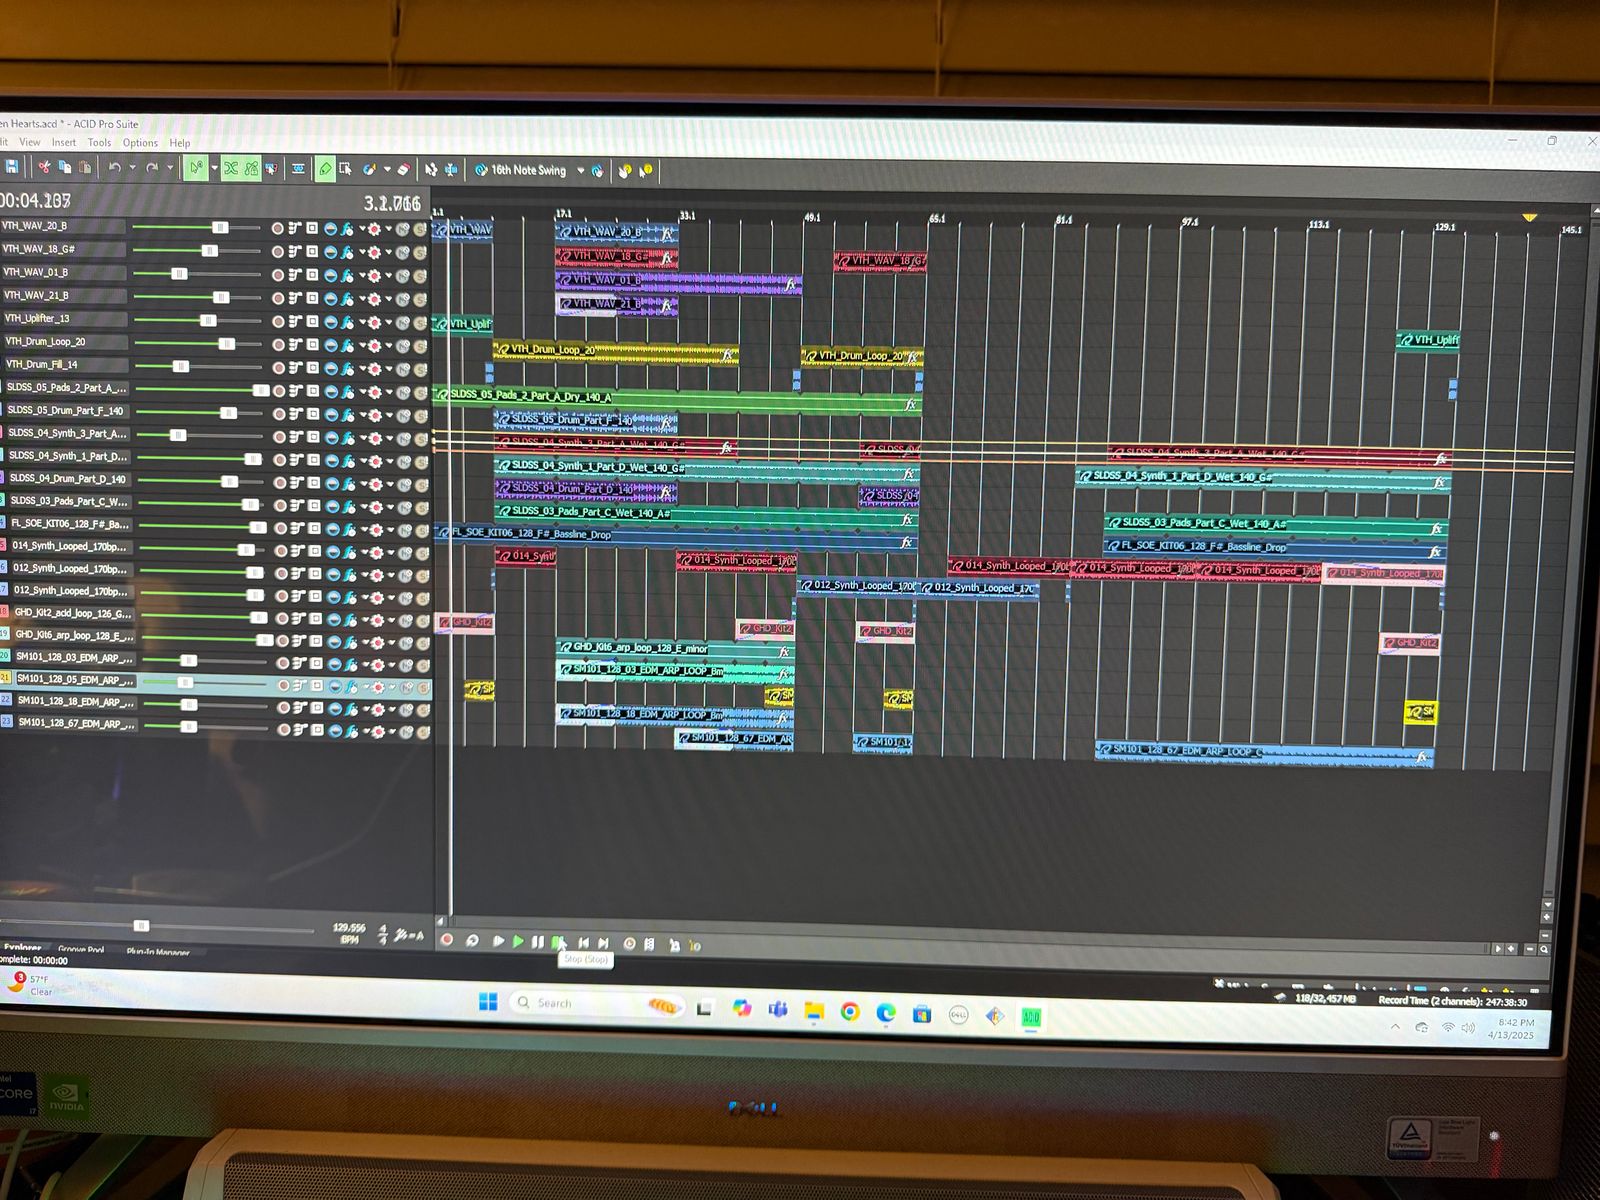Click volume slider of VTH_WAV_01_B track
The image size is (1600, 1200).
[179, 274]
